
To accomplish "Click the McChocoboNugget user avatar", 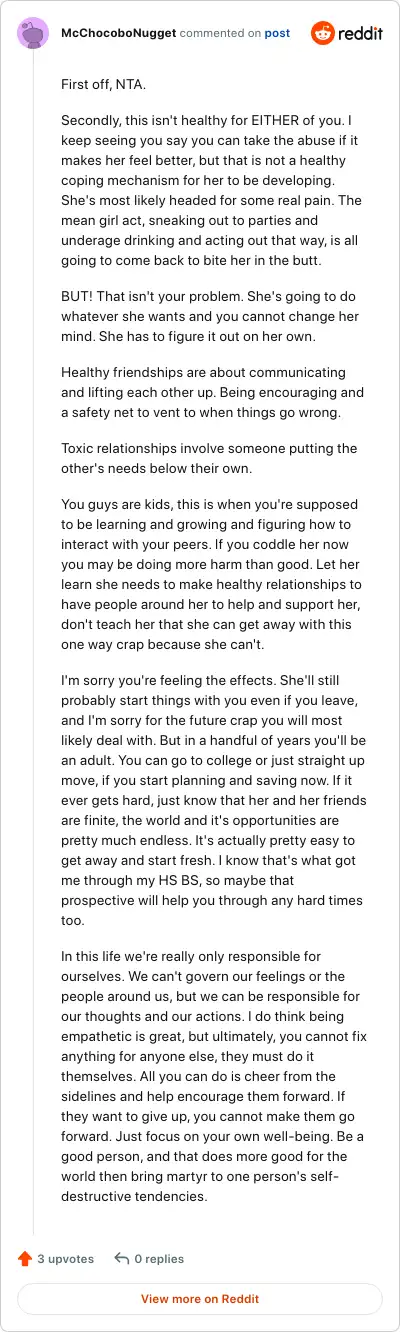I will tap(33, 33).
